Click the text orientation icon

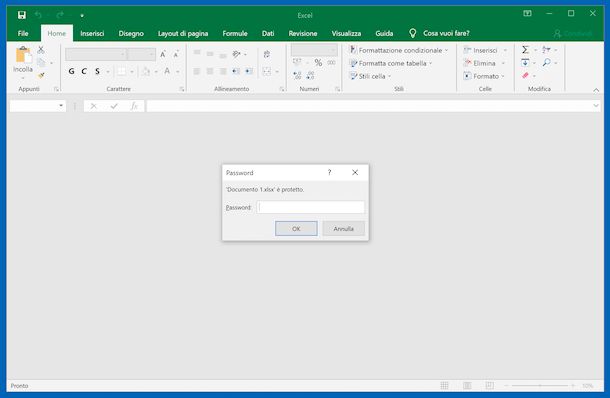(x=236, y=54)
